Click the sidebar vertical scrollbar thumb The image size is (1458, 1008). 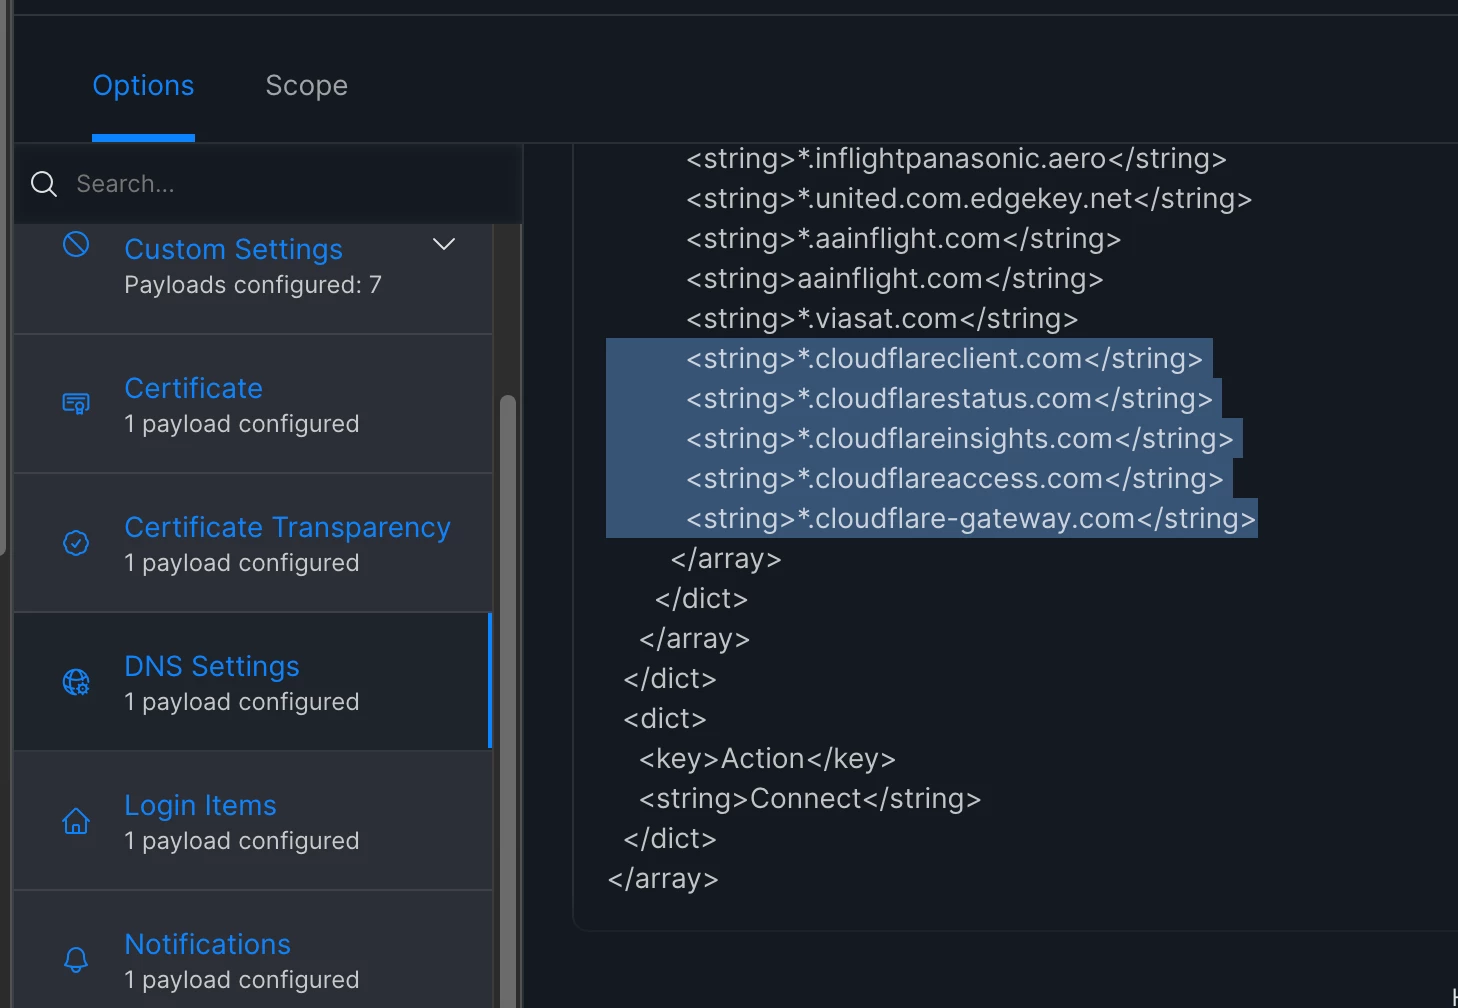click(508, 700)
